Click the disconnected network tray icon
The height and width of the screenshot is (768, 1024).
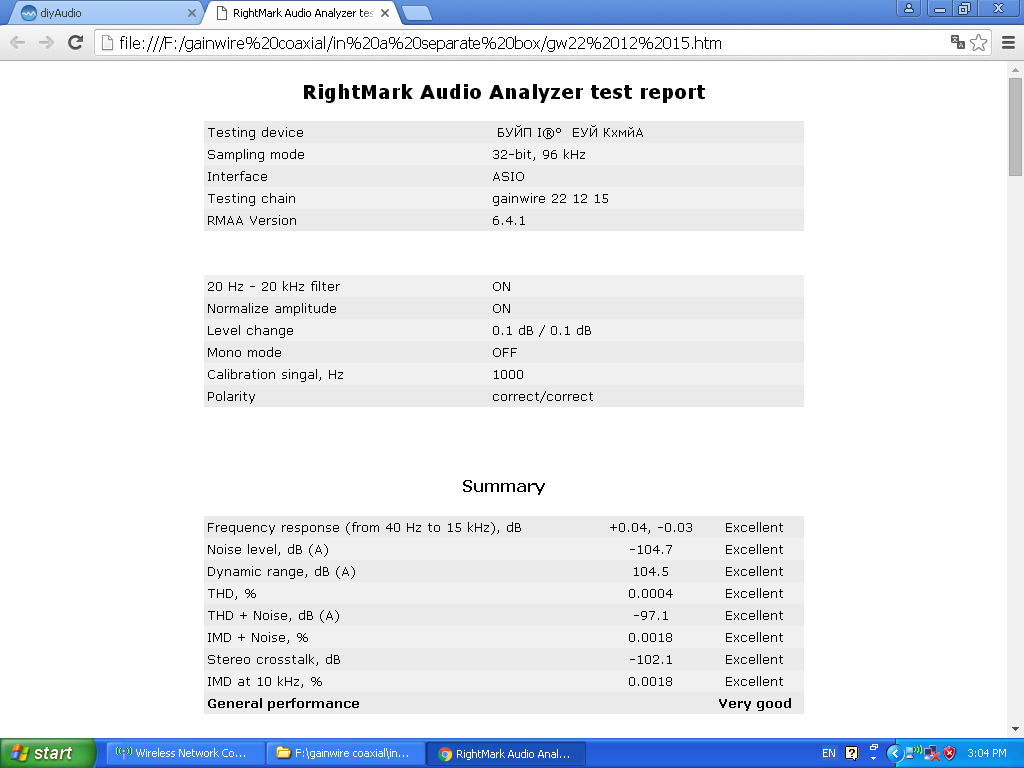click(932, 754)
